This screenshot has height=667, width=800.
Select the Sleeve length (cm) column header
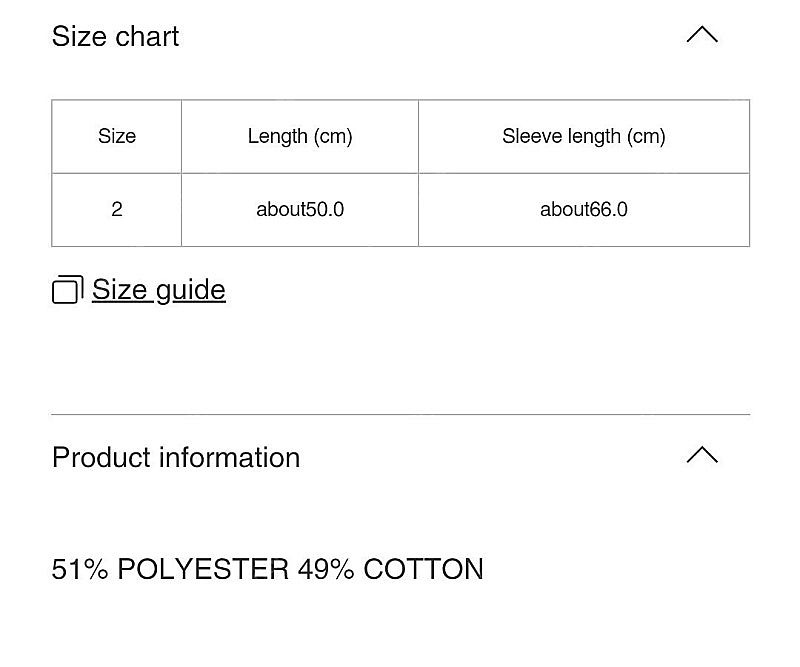click(584, 136)
